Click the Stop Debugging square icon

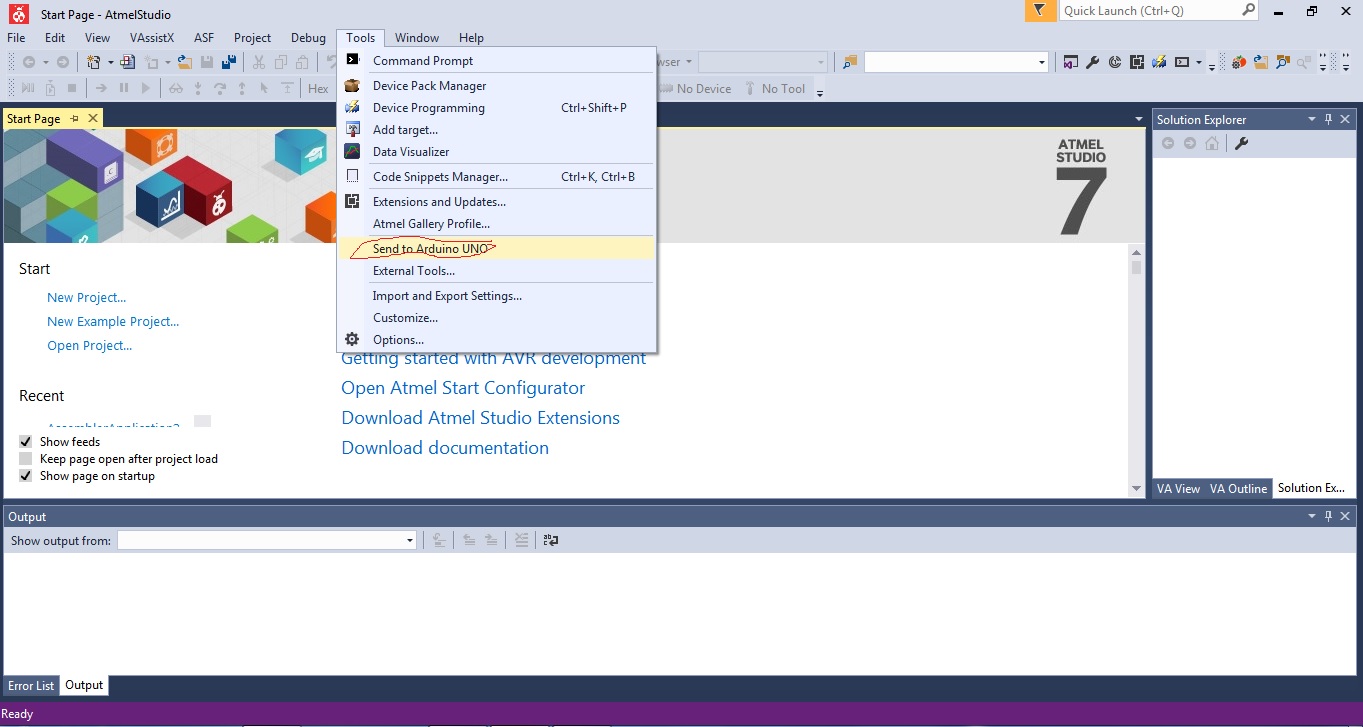pyautogui.click(x=72, y=89)
